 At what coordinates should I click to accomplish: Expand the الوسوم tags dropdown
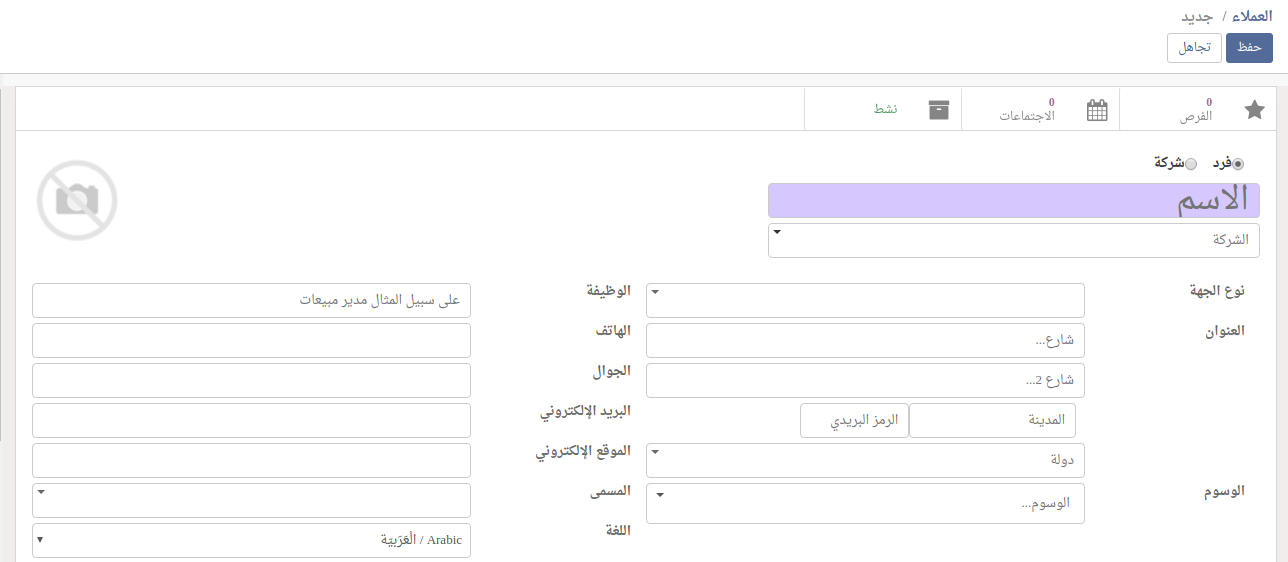pyautogui.click(x=865, y=503)
